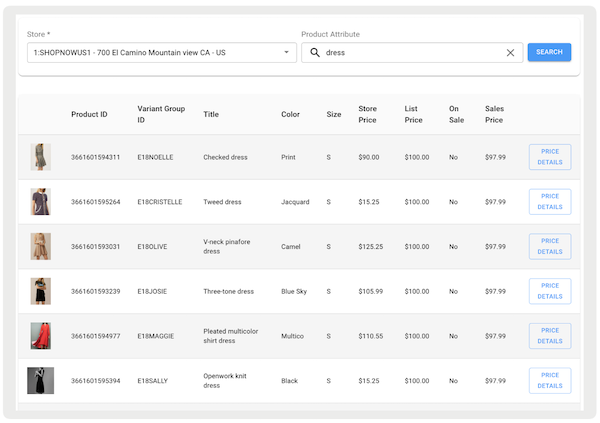Click the $125.25 store price

(x=370, y=247)
